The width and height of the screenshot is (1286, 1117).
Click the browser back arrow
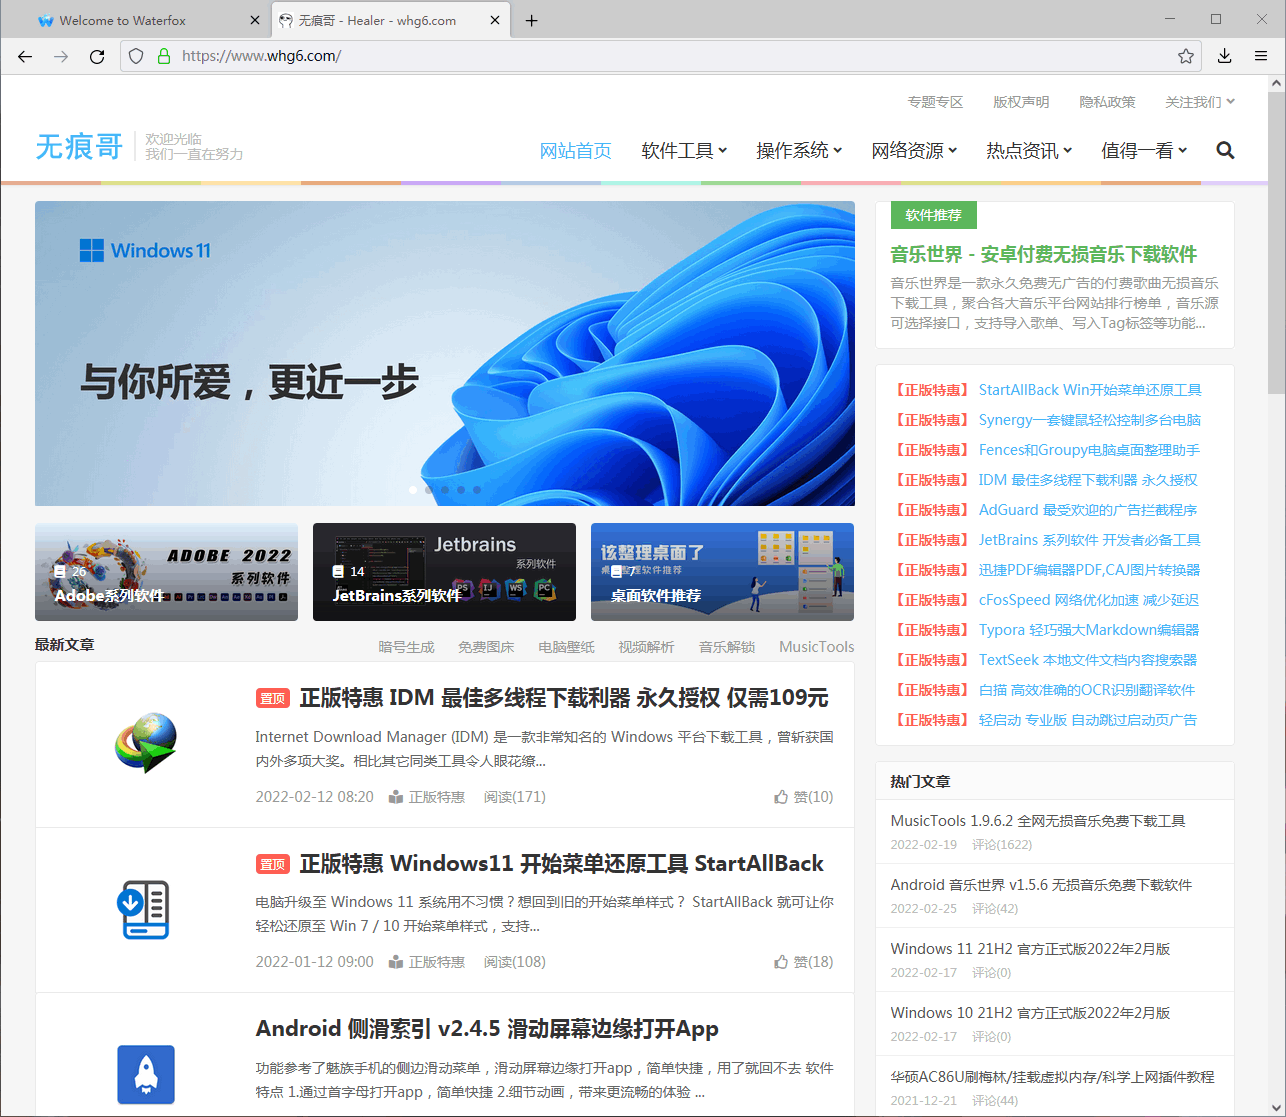coord(25,56)
